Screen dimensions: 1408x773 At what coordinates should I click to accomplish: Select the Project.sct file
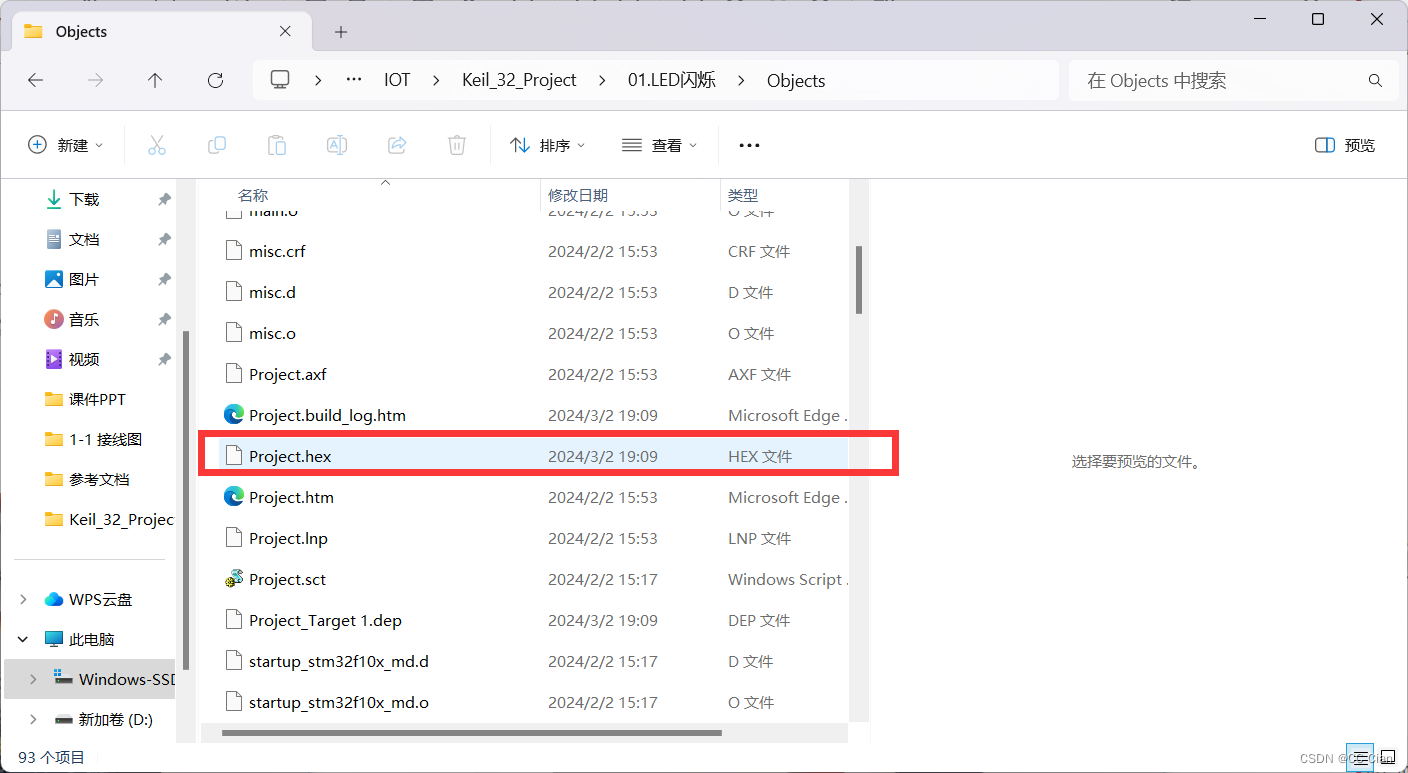534,579
